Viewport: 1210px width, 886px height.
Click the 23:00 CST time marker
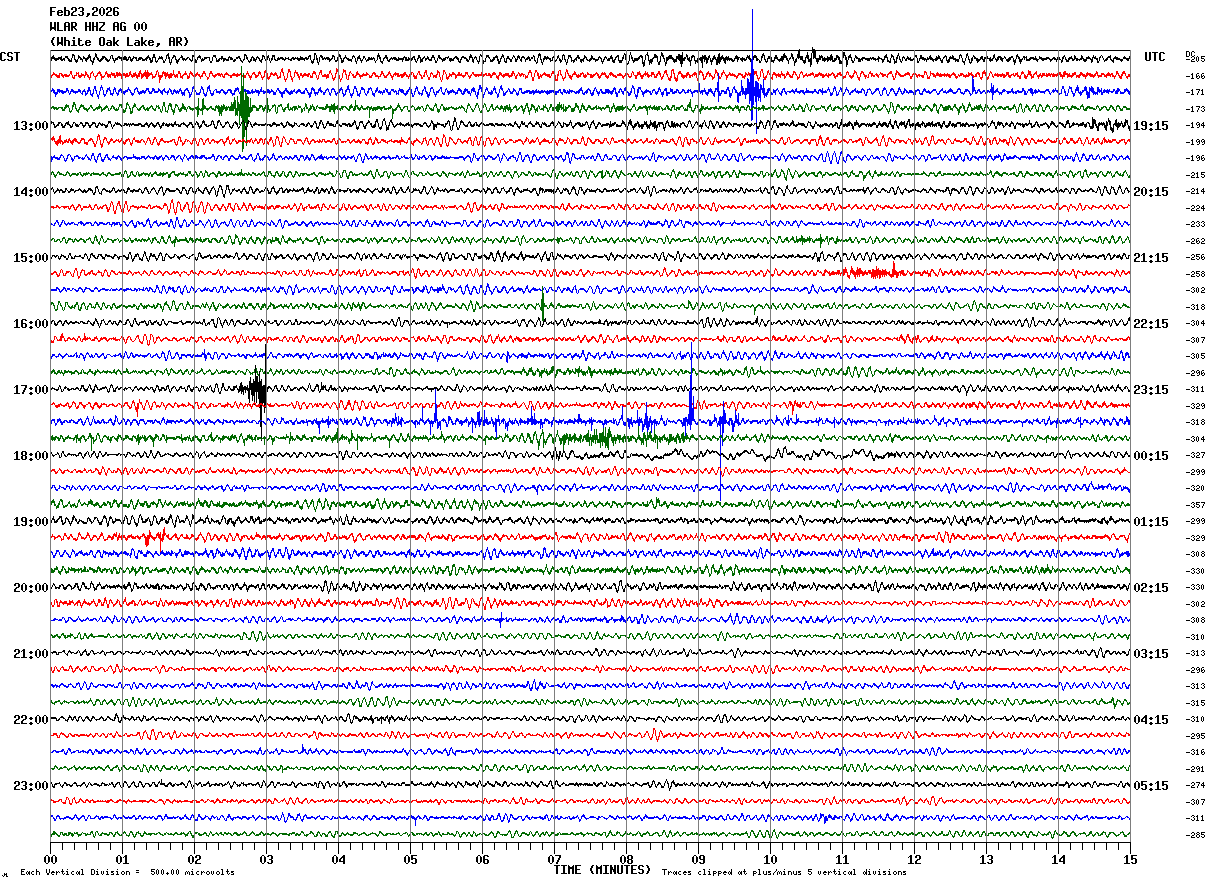[30, 786]
